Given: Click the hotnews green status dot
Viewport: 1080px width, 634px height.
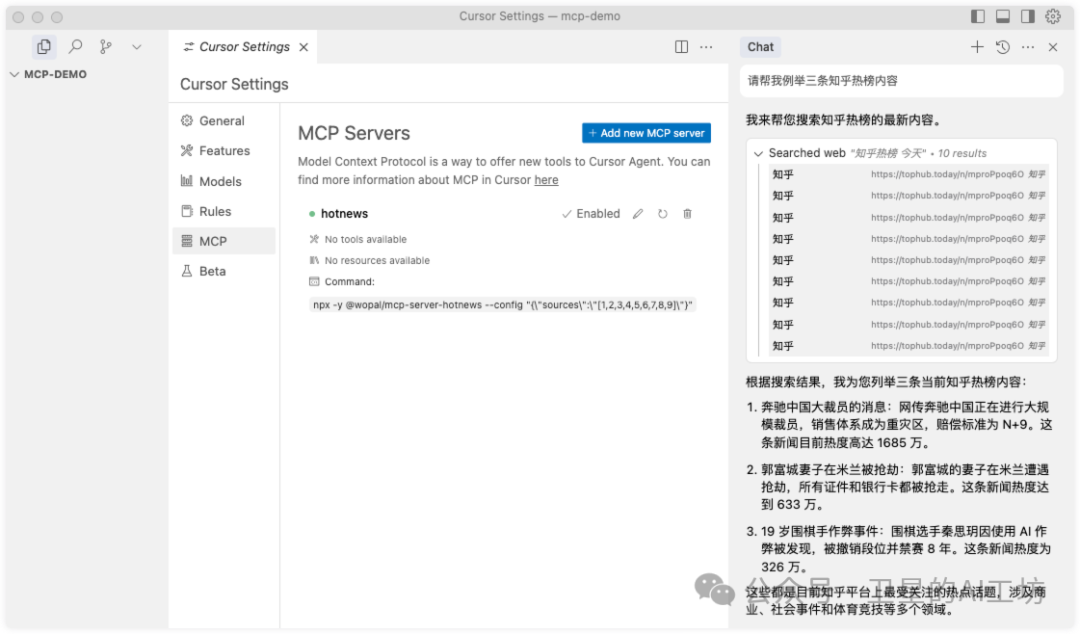Looking at the screenshot, I should 312,214.
